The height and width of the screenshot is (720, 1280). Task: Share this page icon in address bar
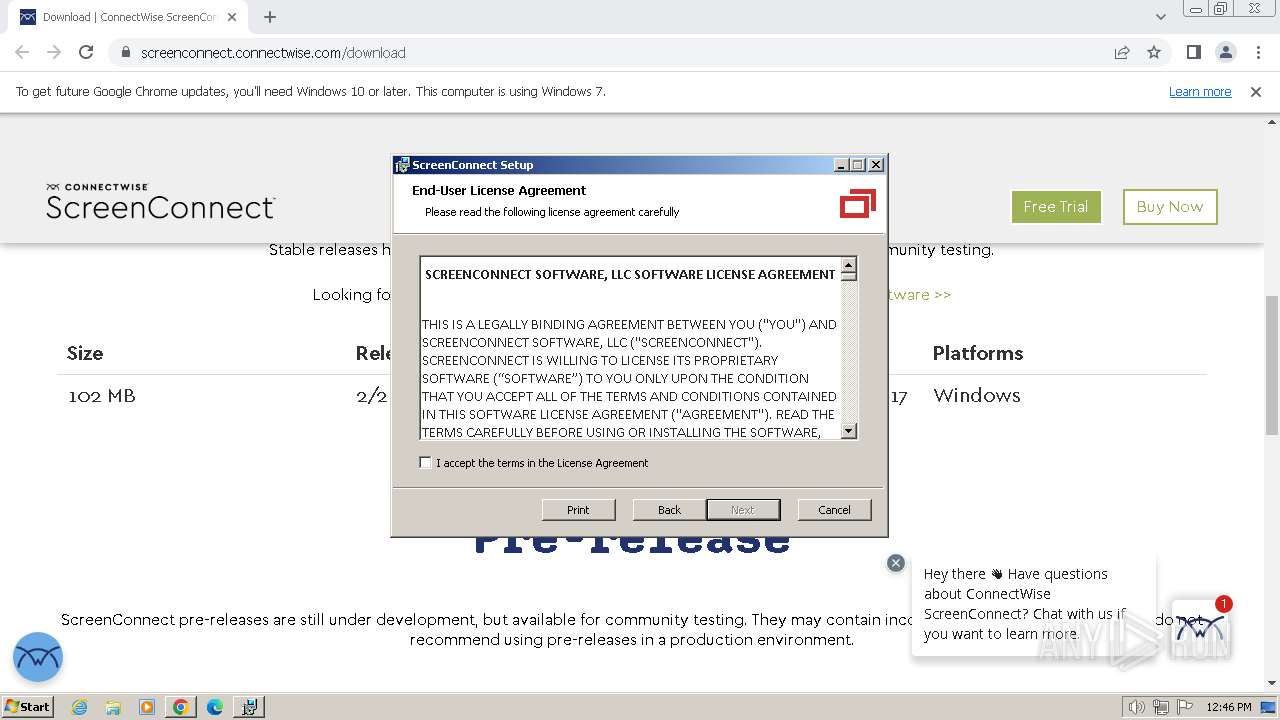[1122, 53]
